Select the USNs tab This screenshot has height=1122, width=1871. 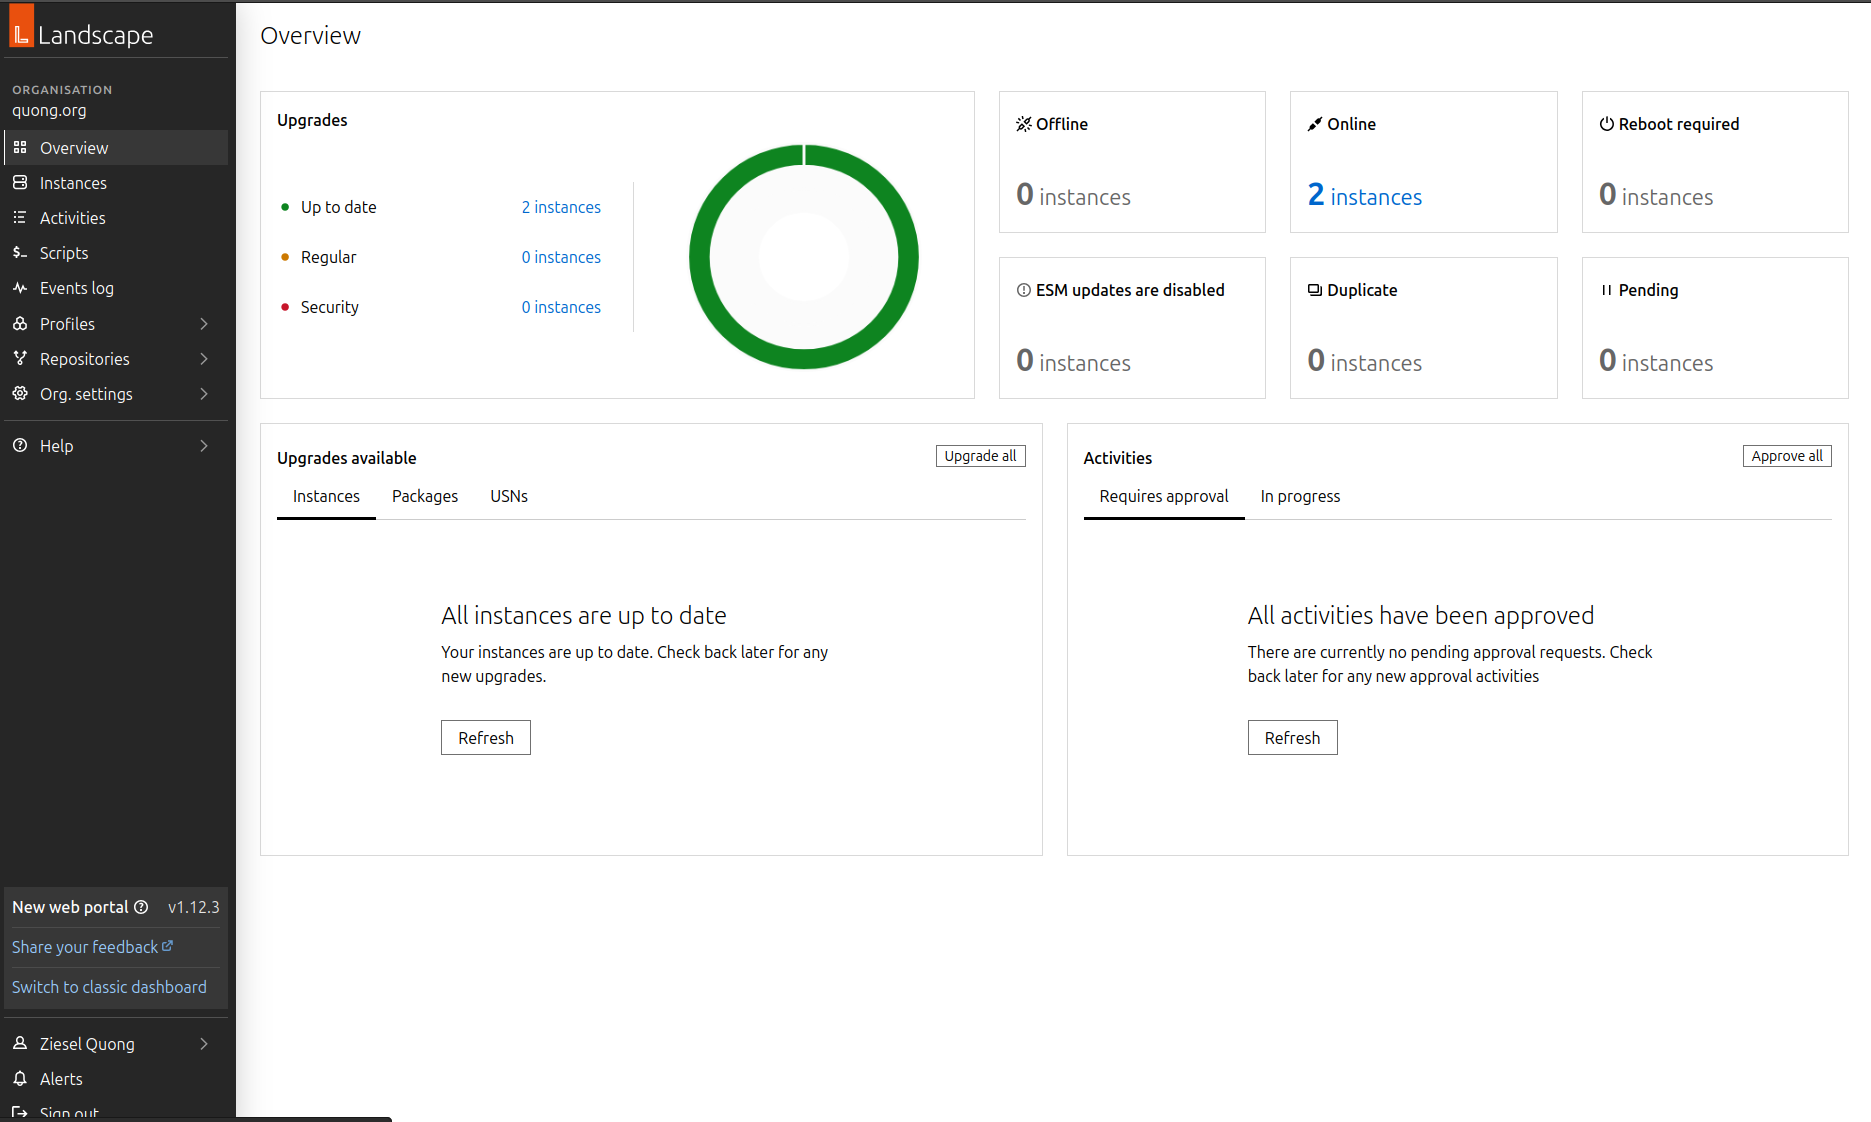click(x=509, y=497)
